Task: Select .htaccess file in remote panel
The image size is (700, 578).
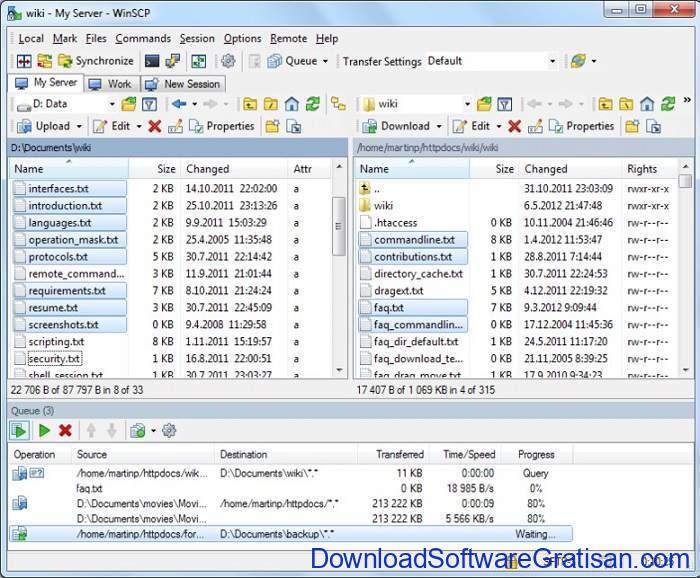Action: tap(396, 223)
